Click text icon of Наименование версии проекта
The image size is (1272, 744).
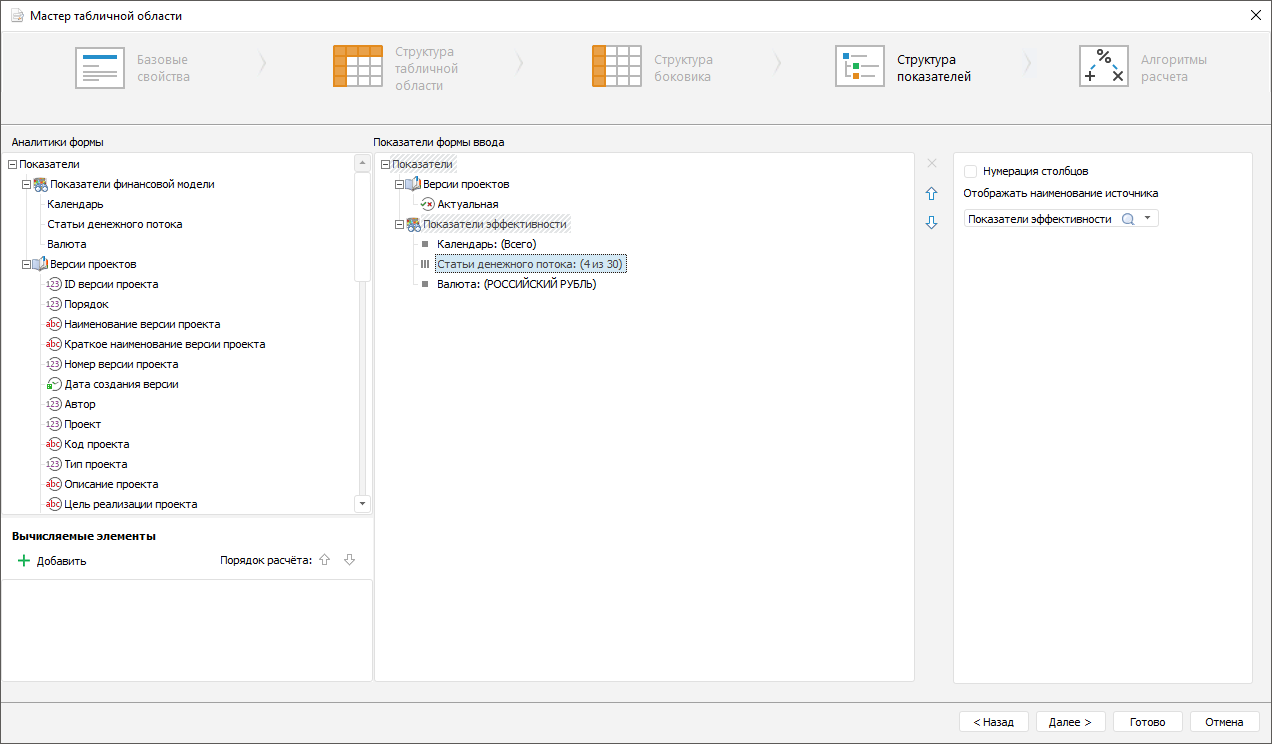[x=54, y=324]
